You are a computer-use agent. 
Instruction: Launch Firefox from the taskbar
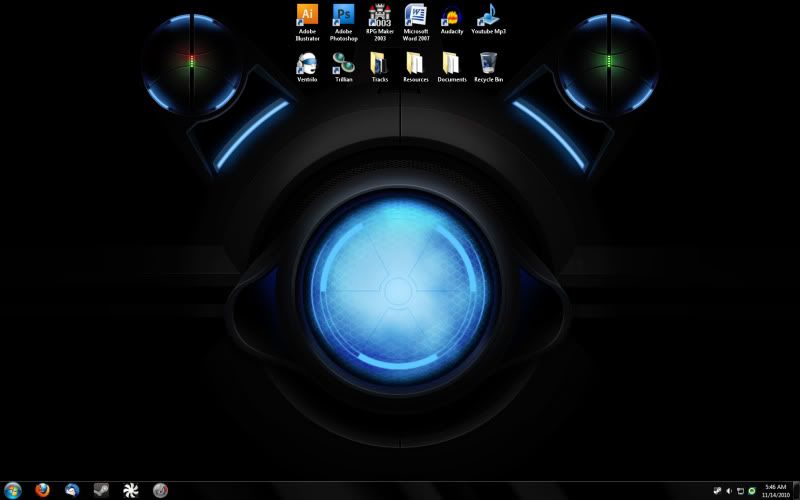[x=42, y=490]
